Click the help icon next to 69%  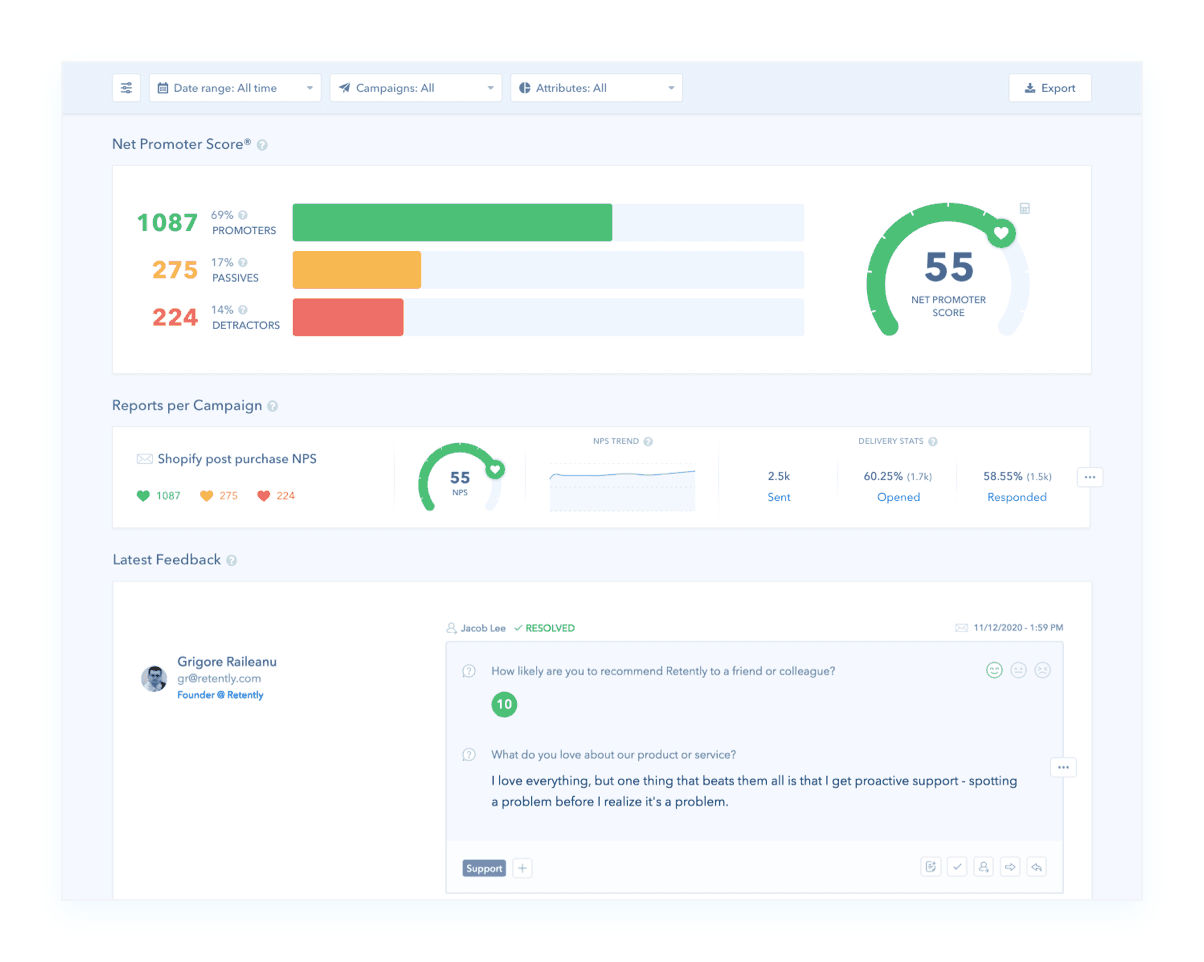click(x=243, y=215)
